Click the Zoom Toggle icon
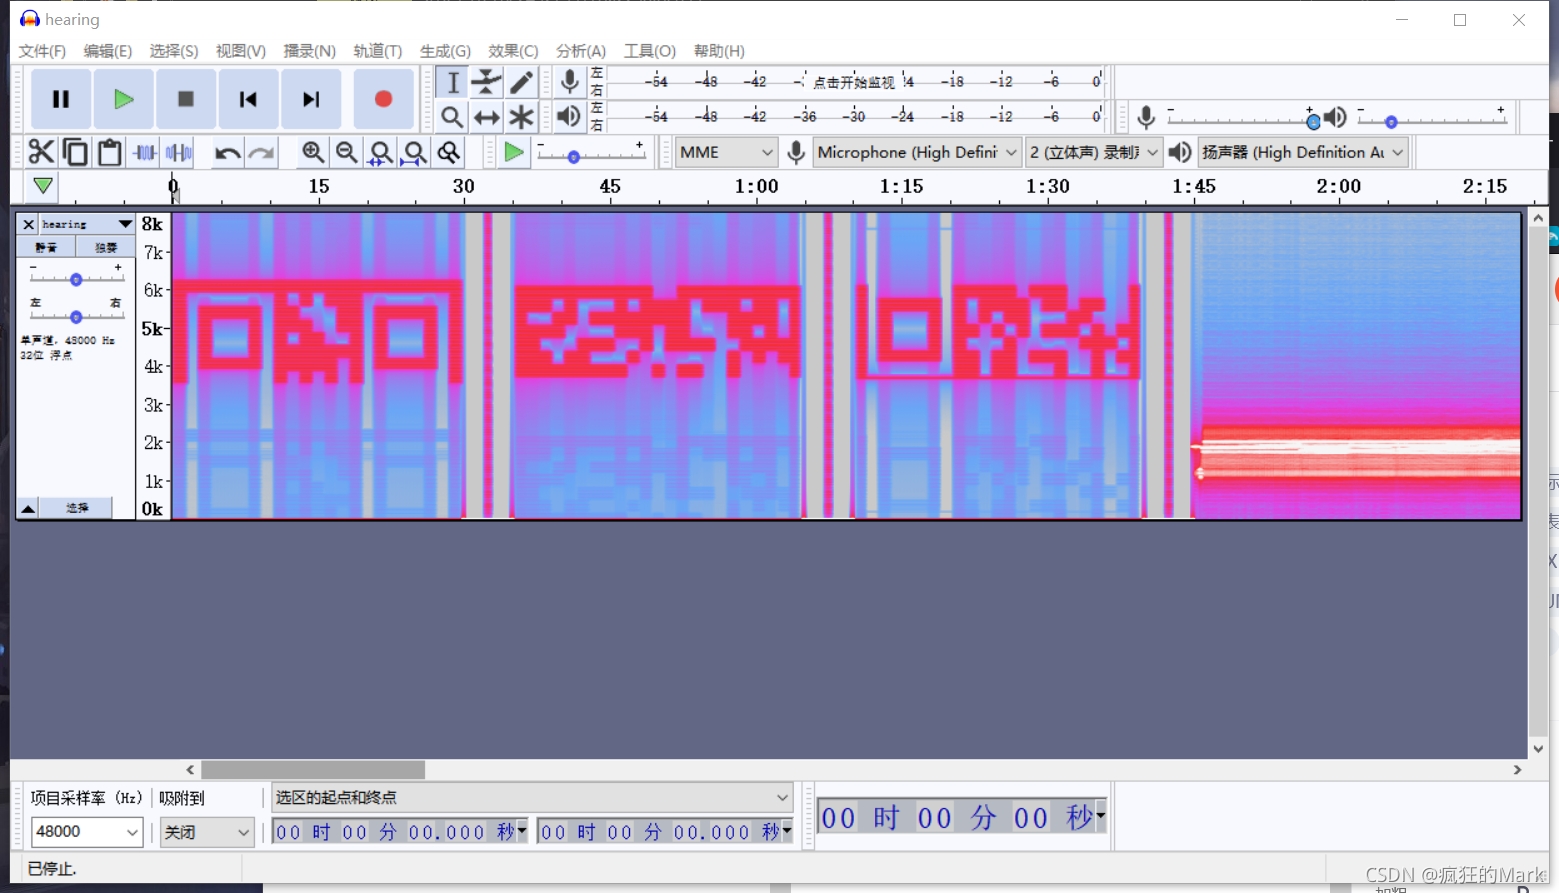 [x=449, y=152]
